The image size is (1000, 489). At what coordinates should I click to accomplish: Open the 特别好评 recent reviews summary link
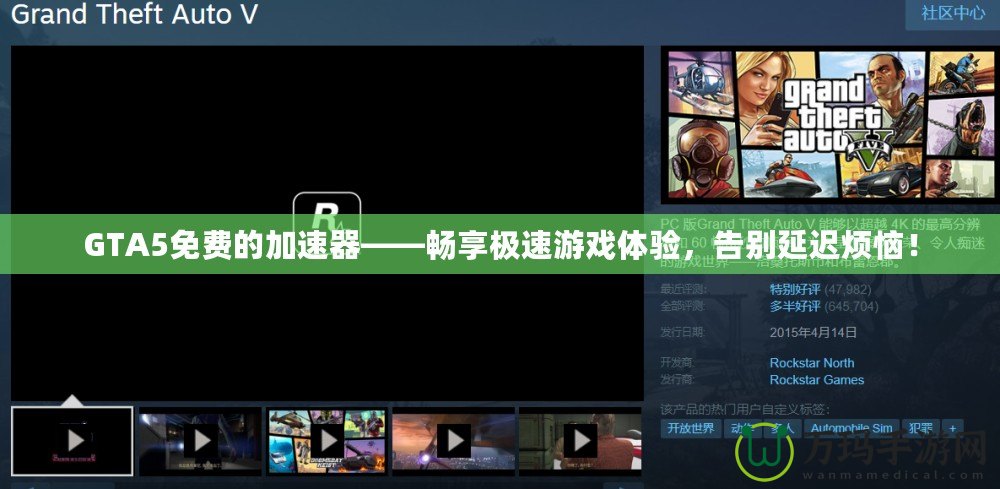tap(795, 290)
